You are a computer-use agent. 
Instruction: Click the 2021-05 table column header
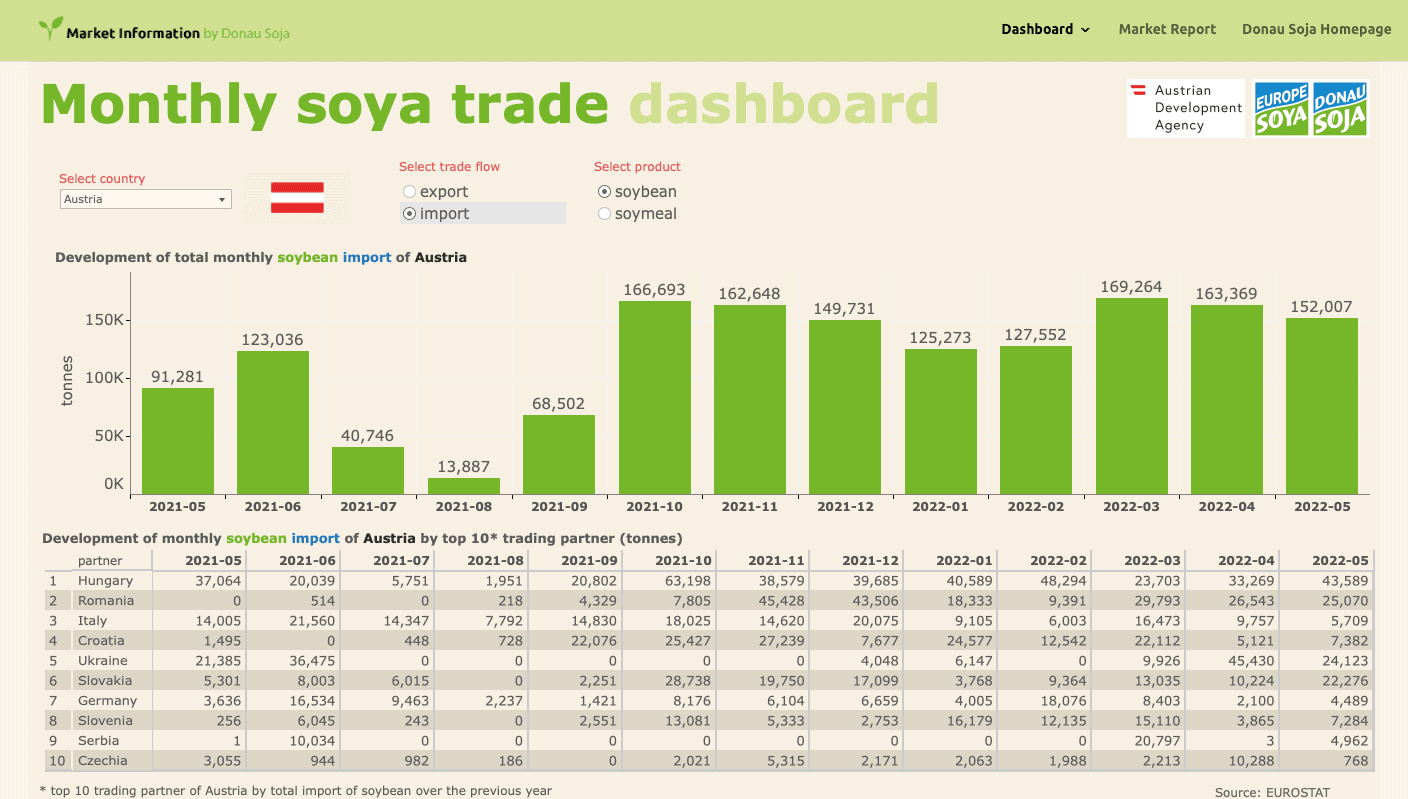[x=213, y=561]
